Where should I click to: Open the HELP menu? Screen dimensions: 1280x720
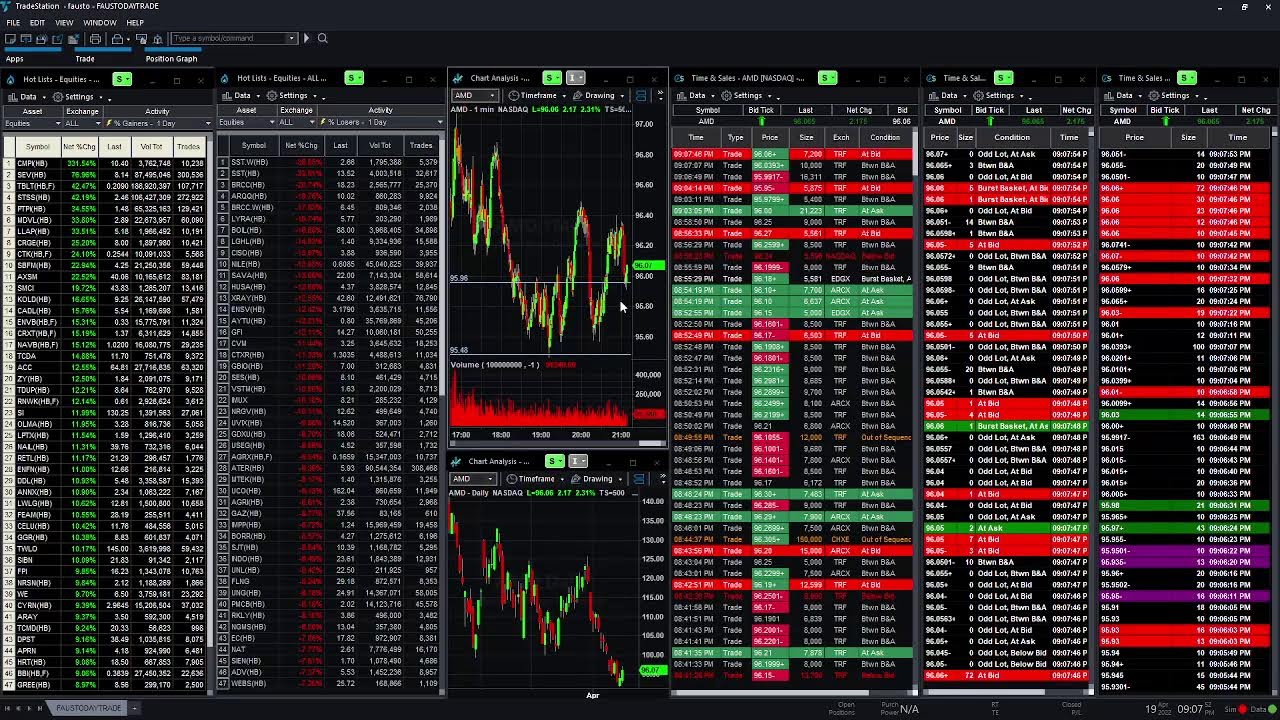[x=135, y=22]
